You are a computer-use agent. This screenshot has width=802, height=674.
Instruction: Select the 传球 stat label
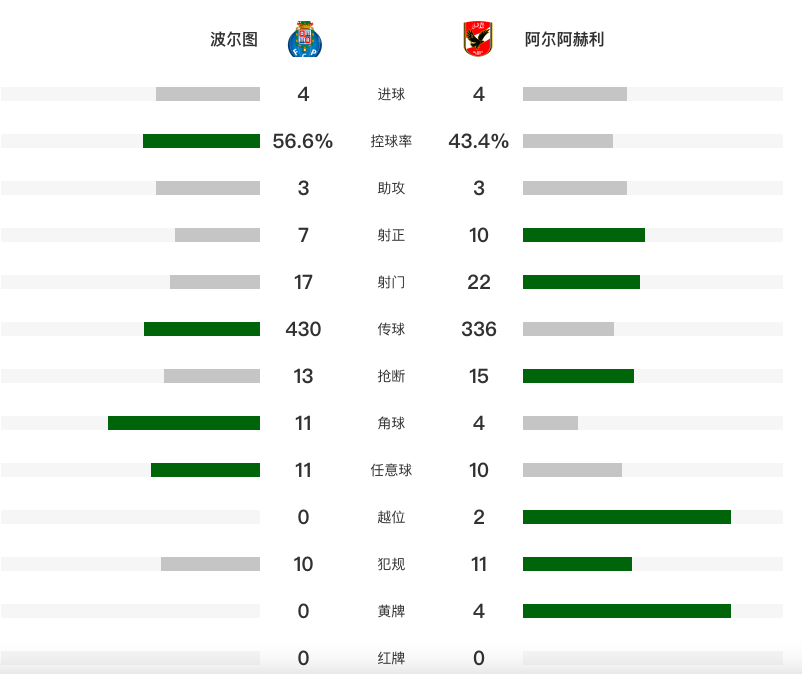tap(391, 329)
